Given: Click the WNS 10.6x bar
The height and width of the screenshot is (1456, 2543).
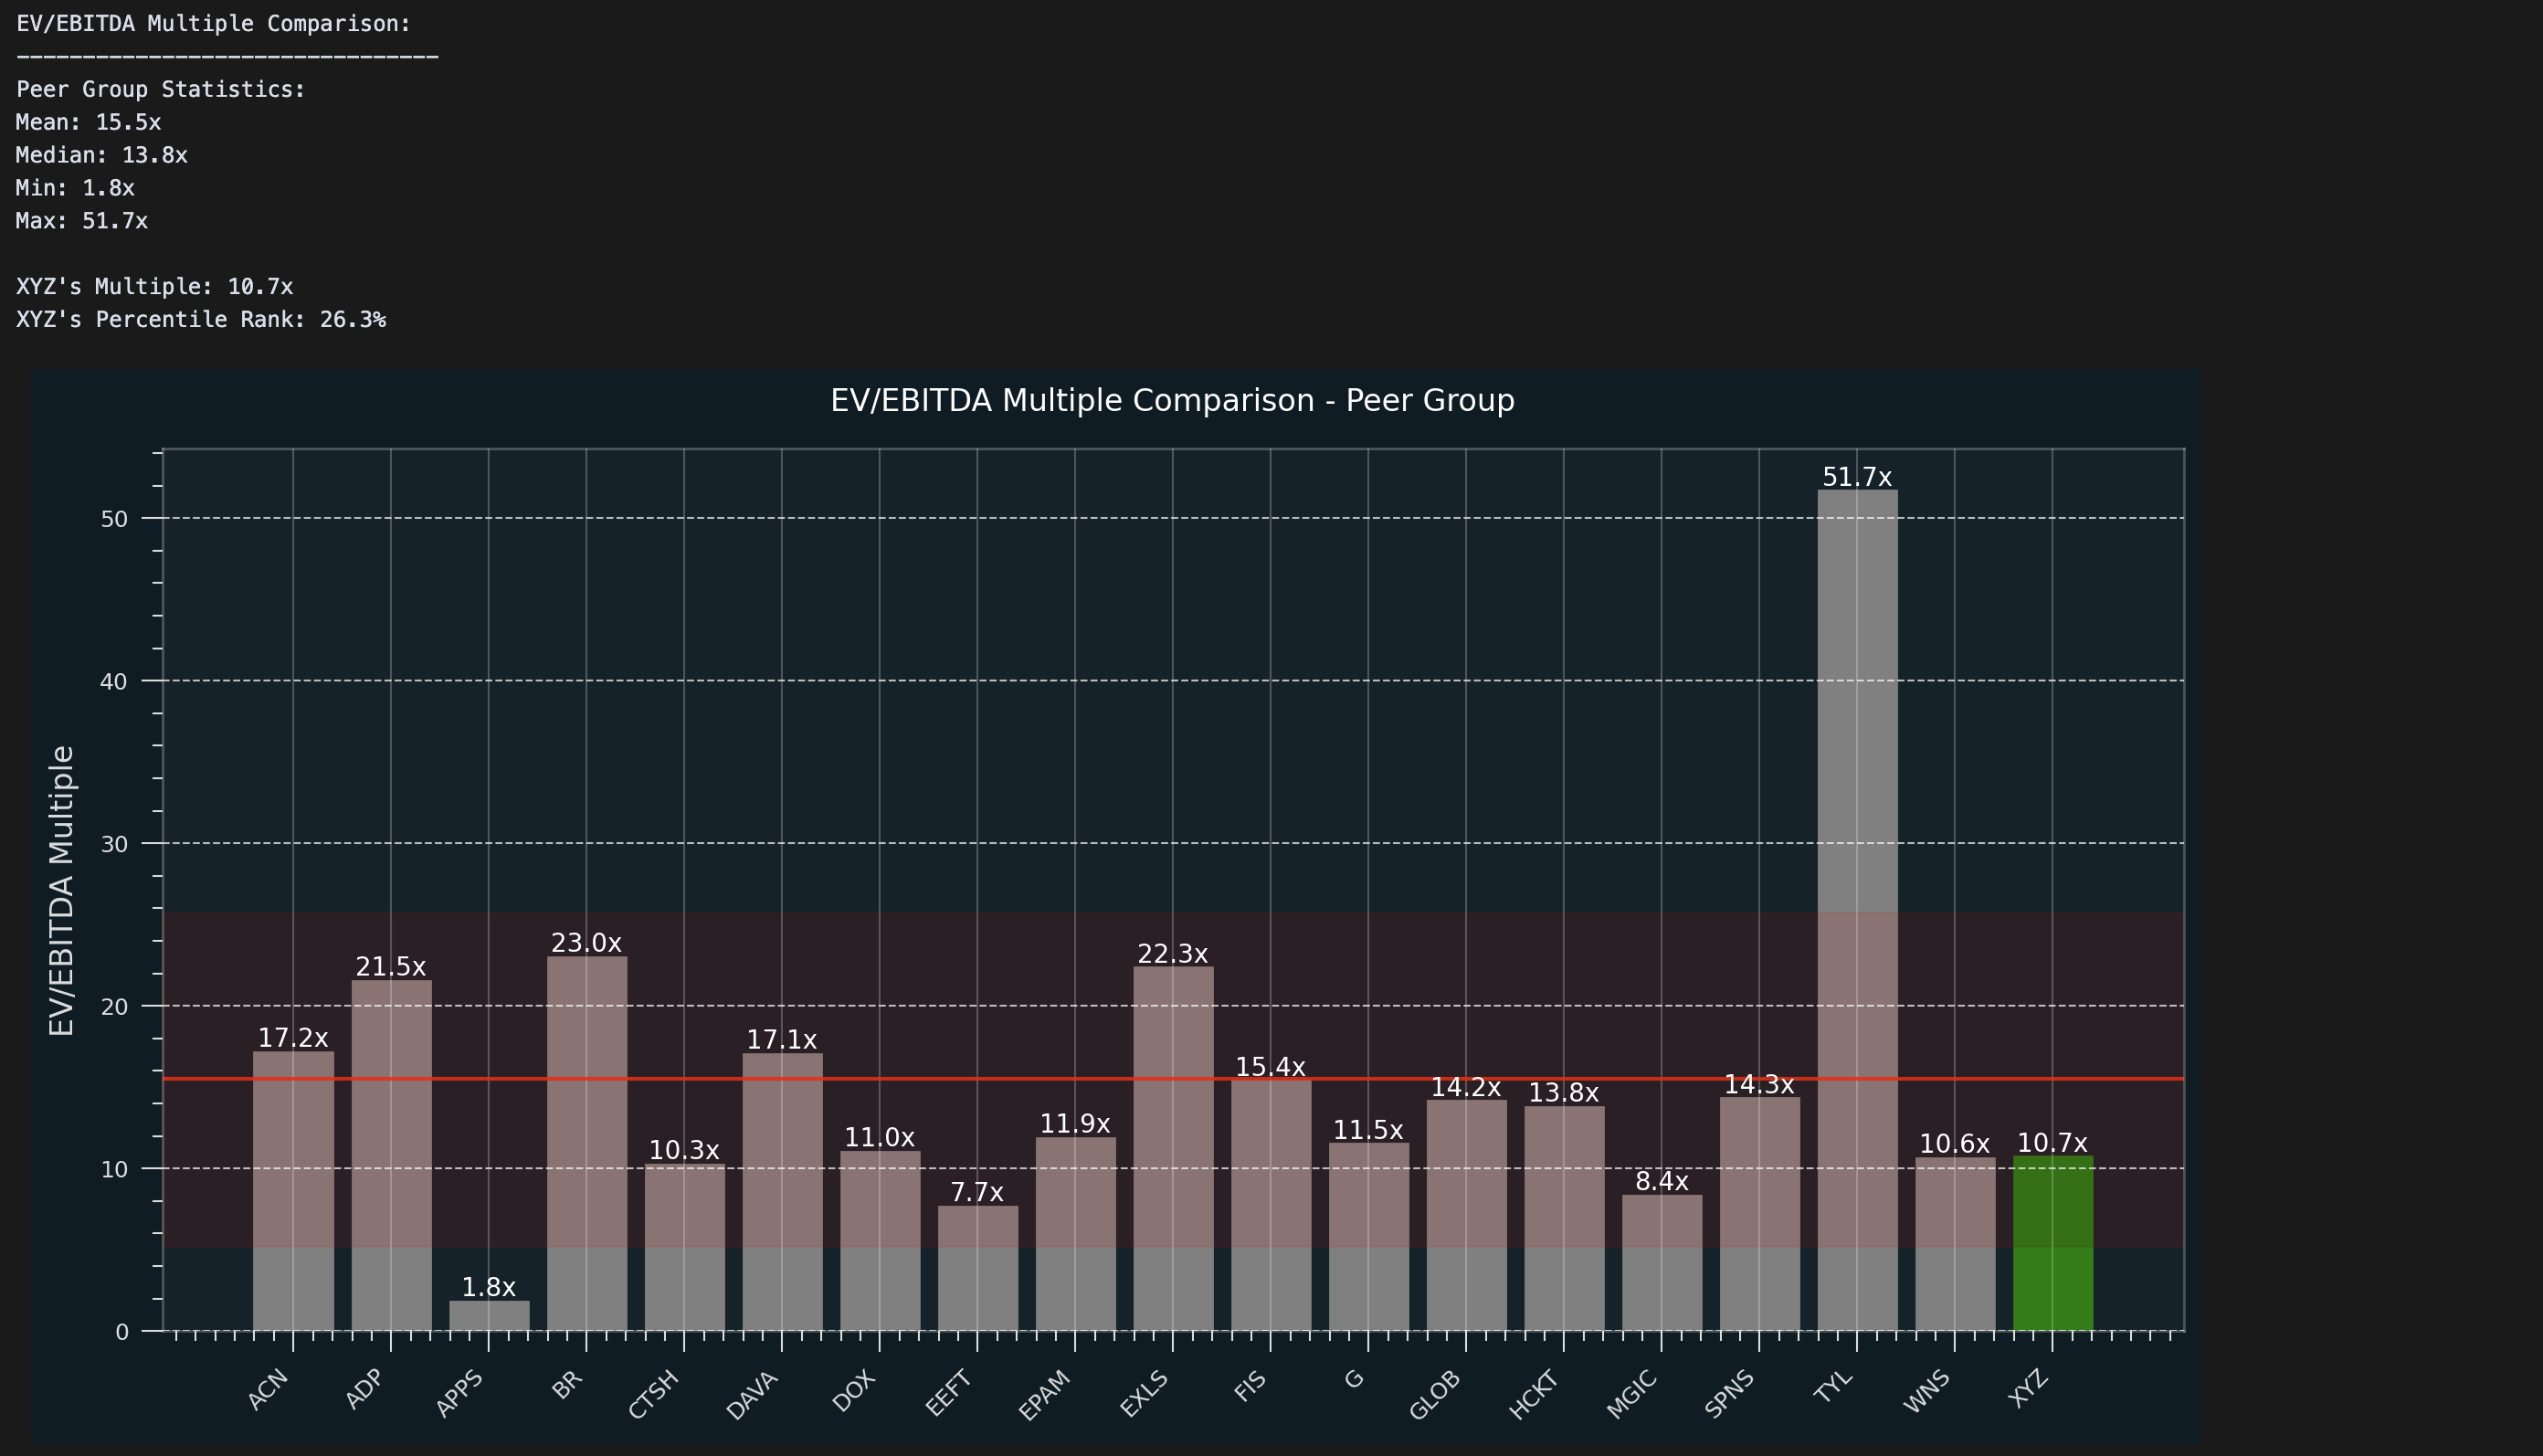Looking at the screenshot, I should point(1954,1245).
